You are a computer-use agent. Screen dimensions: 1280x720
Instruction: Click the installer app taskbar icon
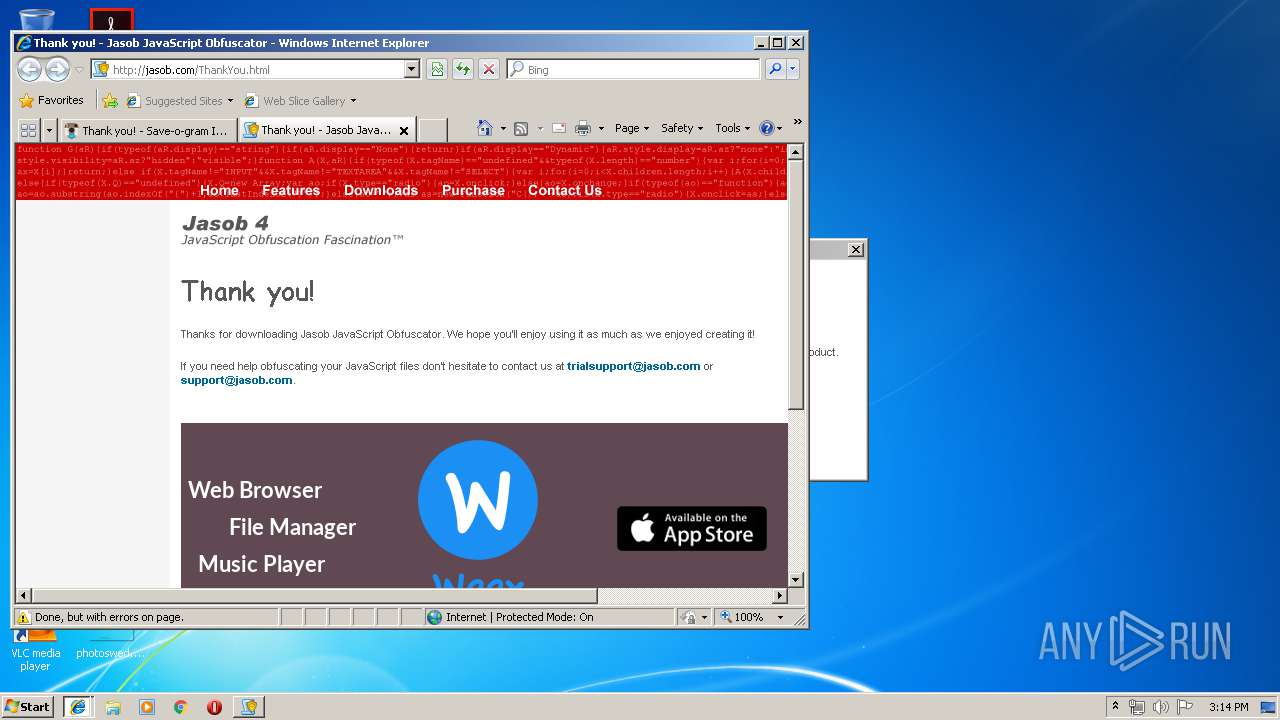(249, 706)
